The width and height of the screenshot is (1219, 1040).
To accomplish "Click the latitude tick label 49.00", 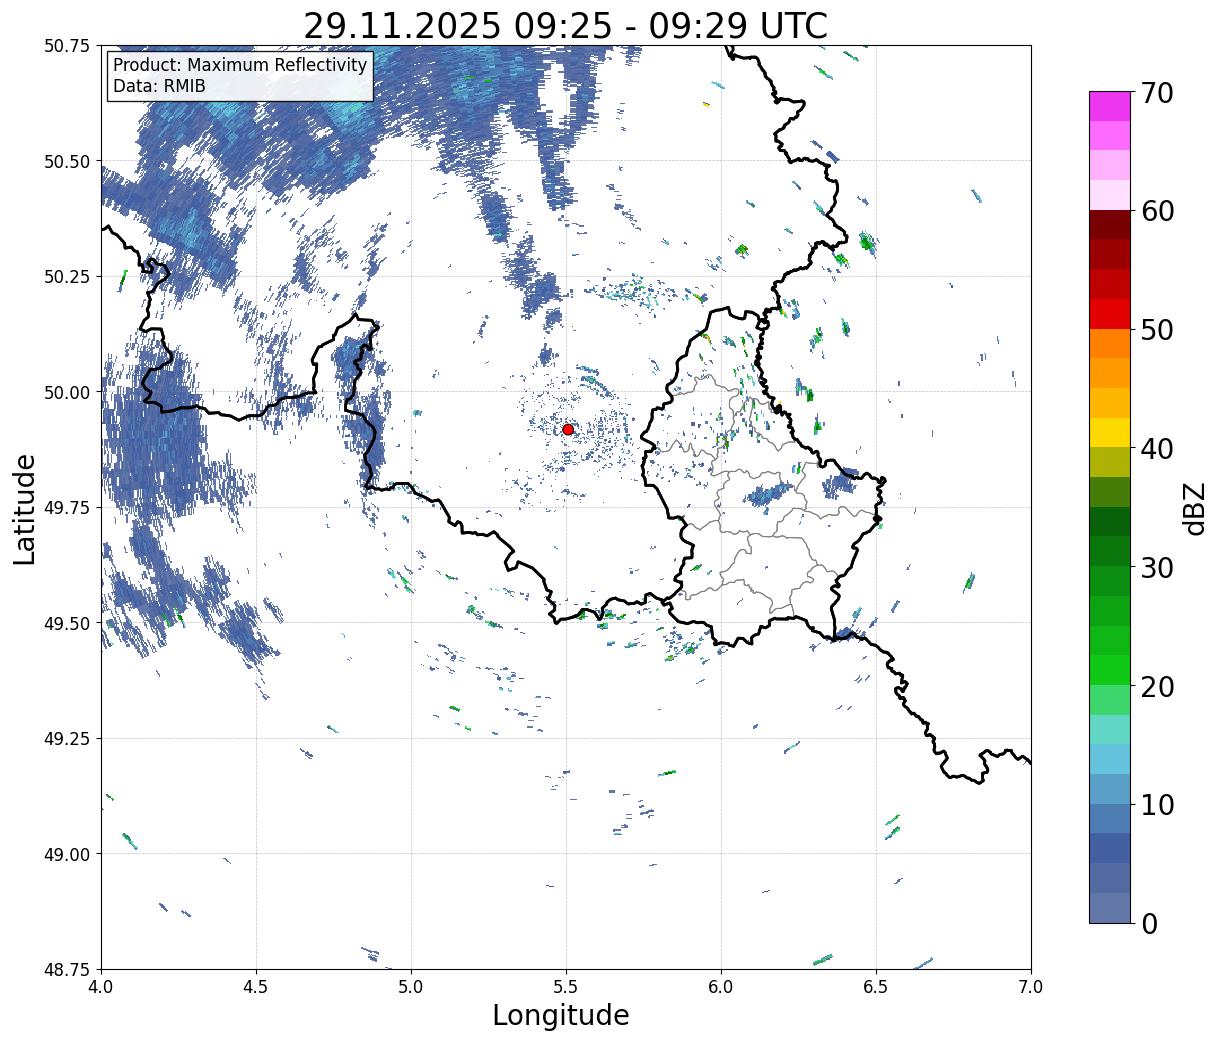I will click(67, 854).
